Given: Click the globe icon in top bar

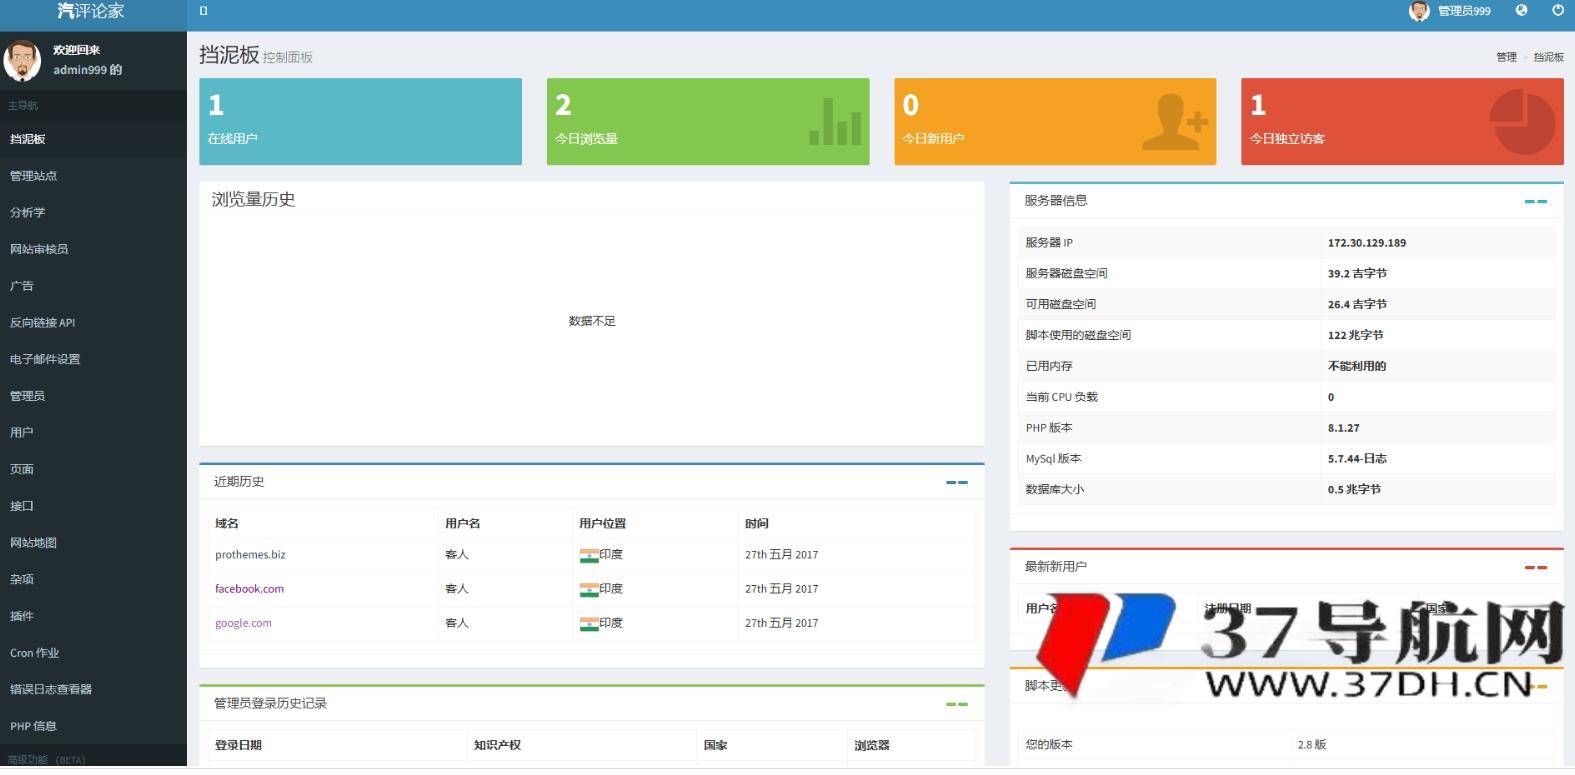Looking at the screenshot, I should [x=1521, y=10].
